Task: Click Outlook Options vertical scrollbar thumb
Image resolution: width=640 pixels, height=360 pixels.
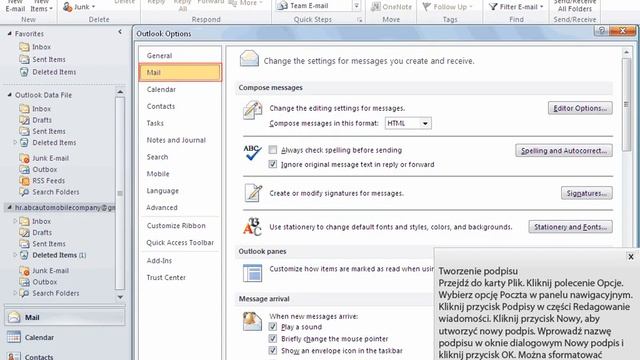Action: click(x=626, y=104)
